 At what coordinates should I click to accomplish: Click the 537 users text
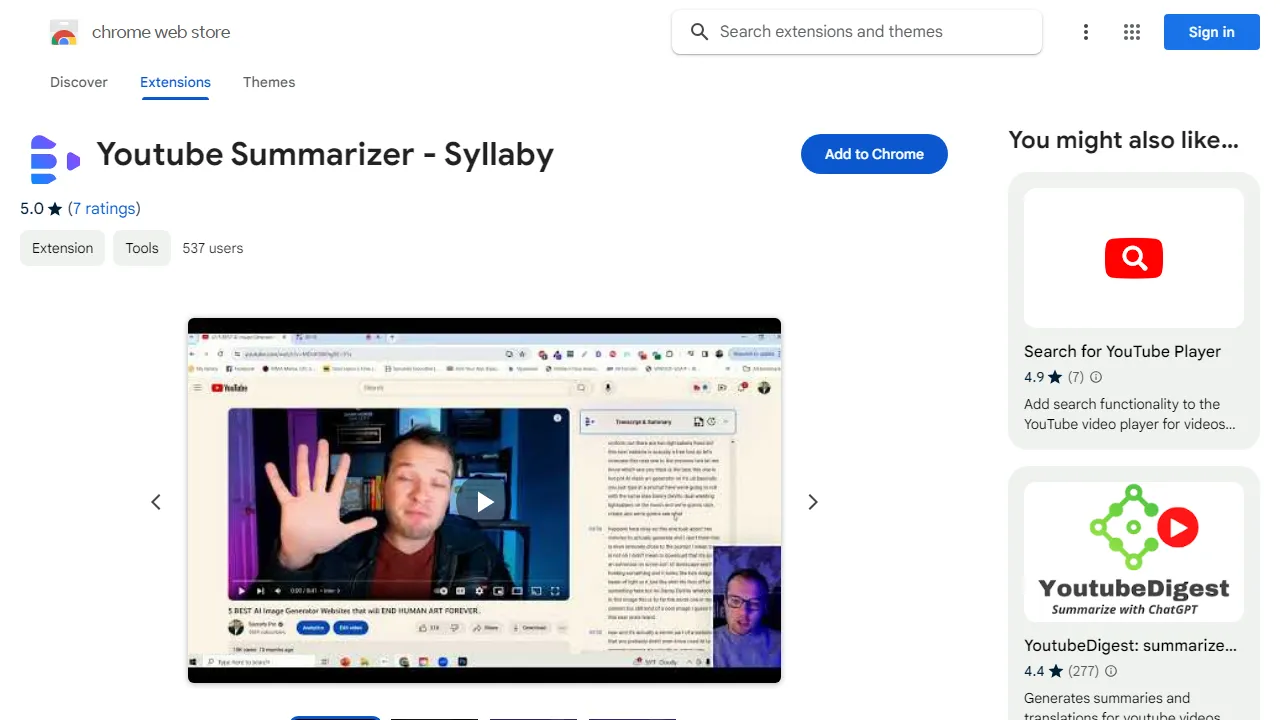[x=213, y=248]
